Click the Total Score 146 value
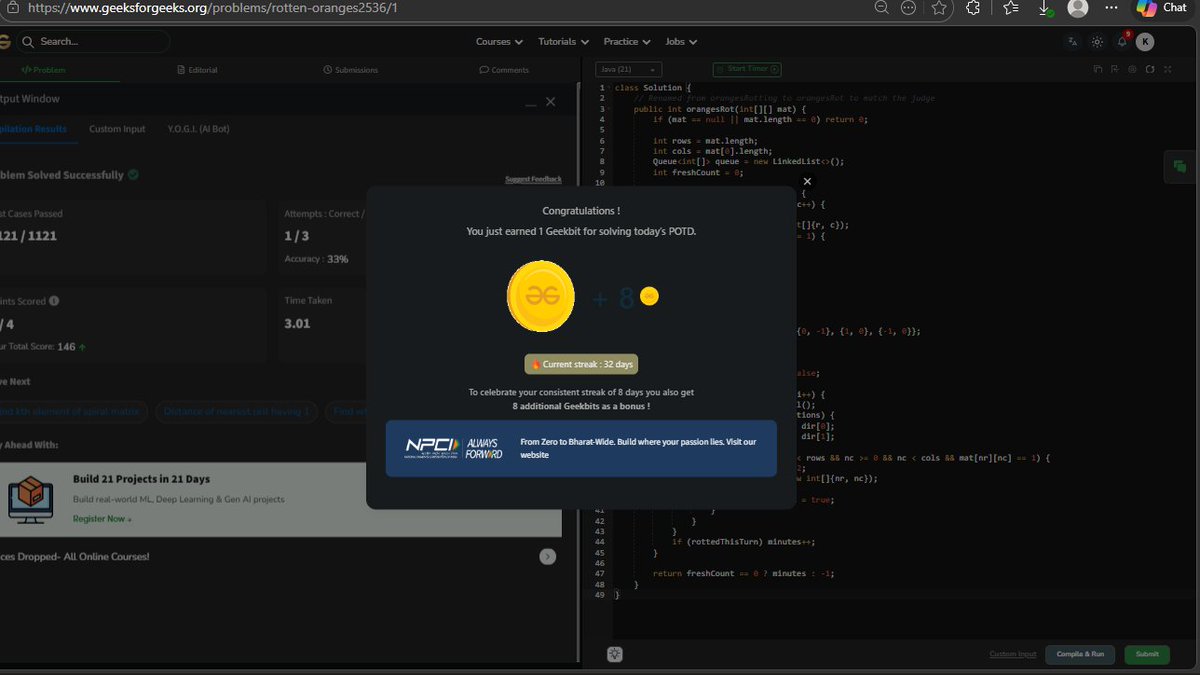The height and width of the screenshot is (675, 1200). [x=66, y=347]
